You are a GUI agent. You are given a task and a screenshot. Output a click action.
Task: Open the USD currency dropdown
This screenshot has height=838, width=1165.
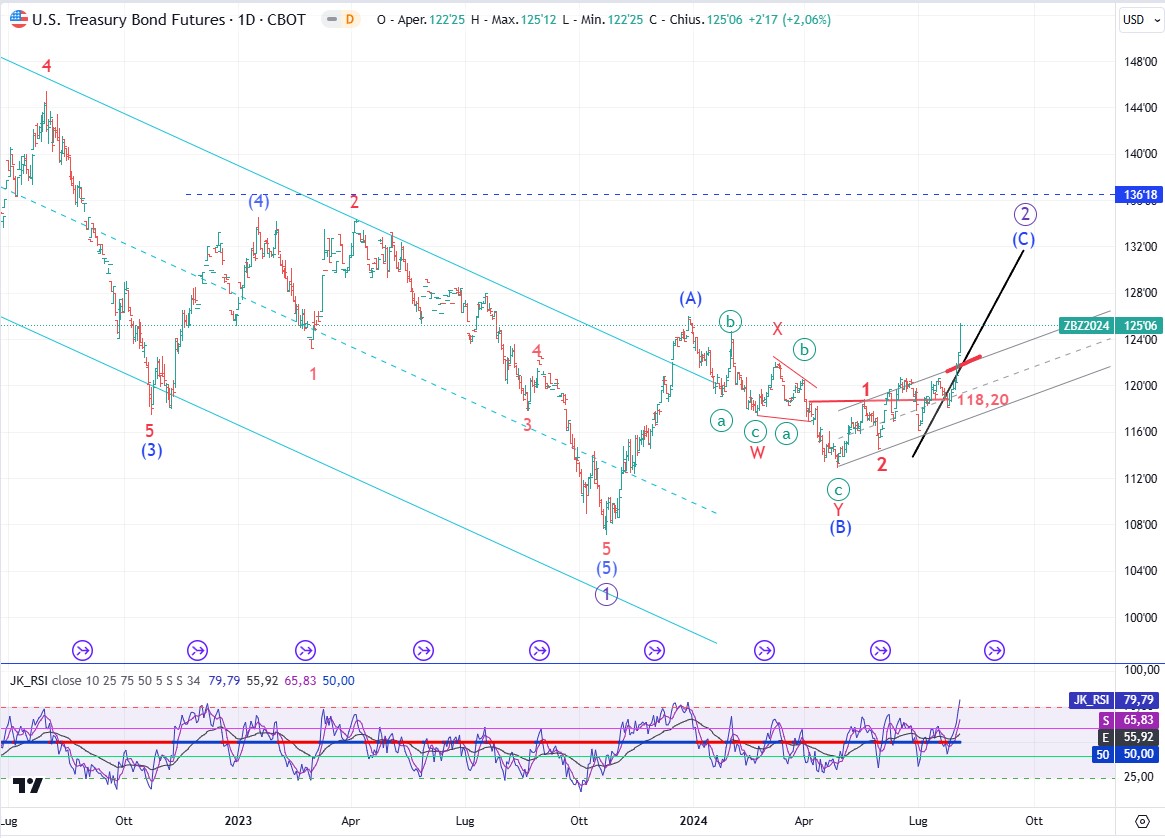tap(1140, 19)
